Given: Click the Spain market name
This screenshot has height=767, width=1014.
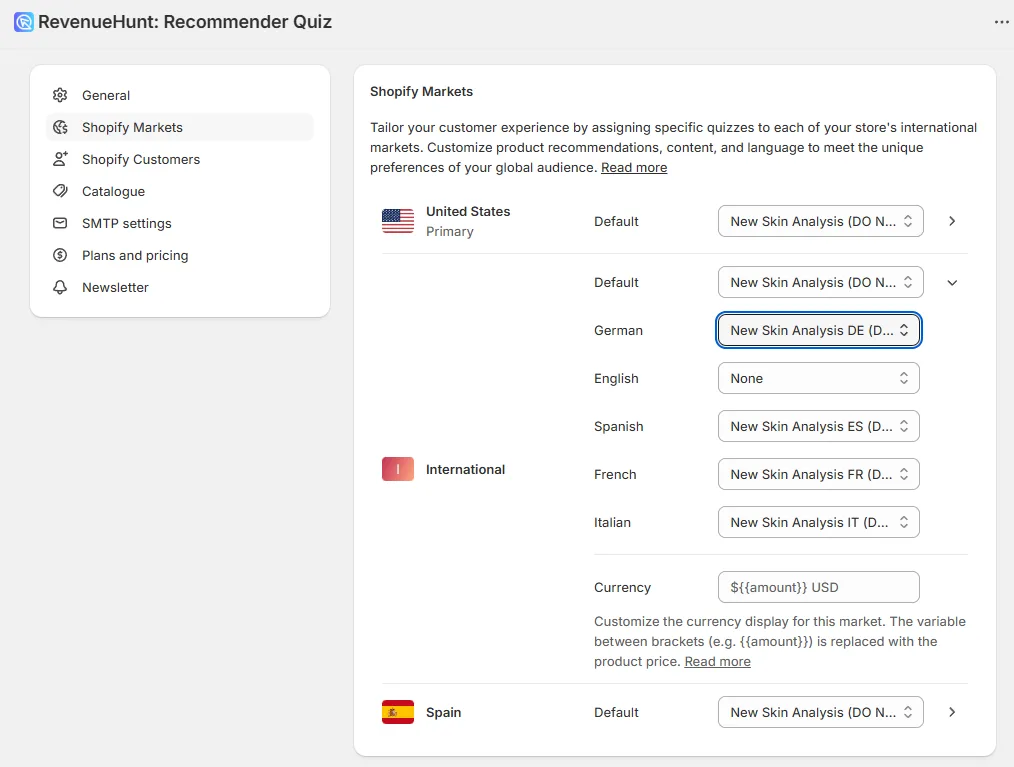Looking at the screenshot, I should (x=443, y=712).
